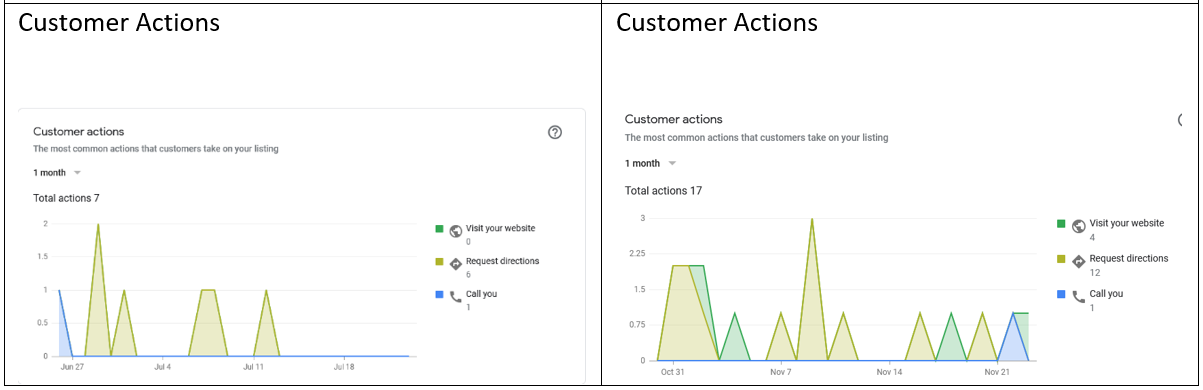Open the 1 month dropdown in right card
The width and height of the screenshot is (1203, 390).
click(650, 163)
